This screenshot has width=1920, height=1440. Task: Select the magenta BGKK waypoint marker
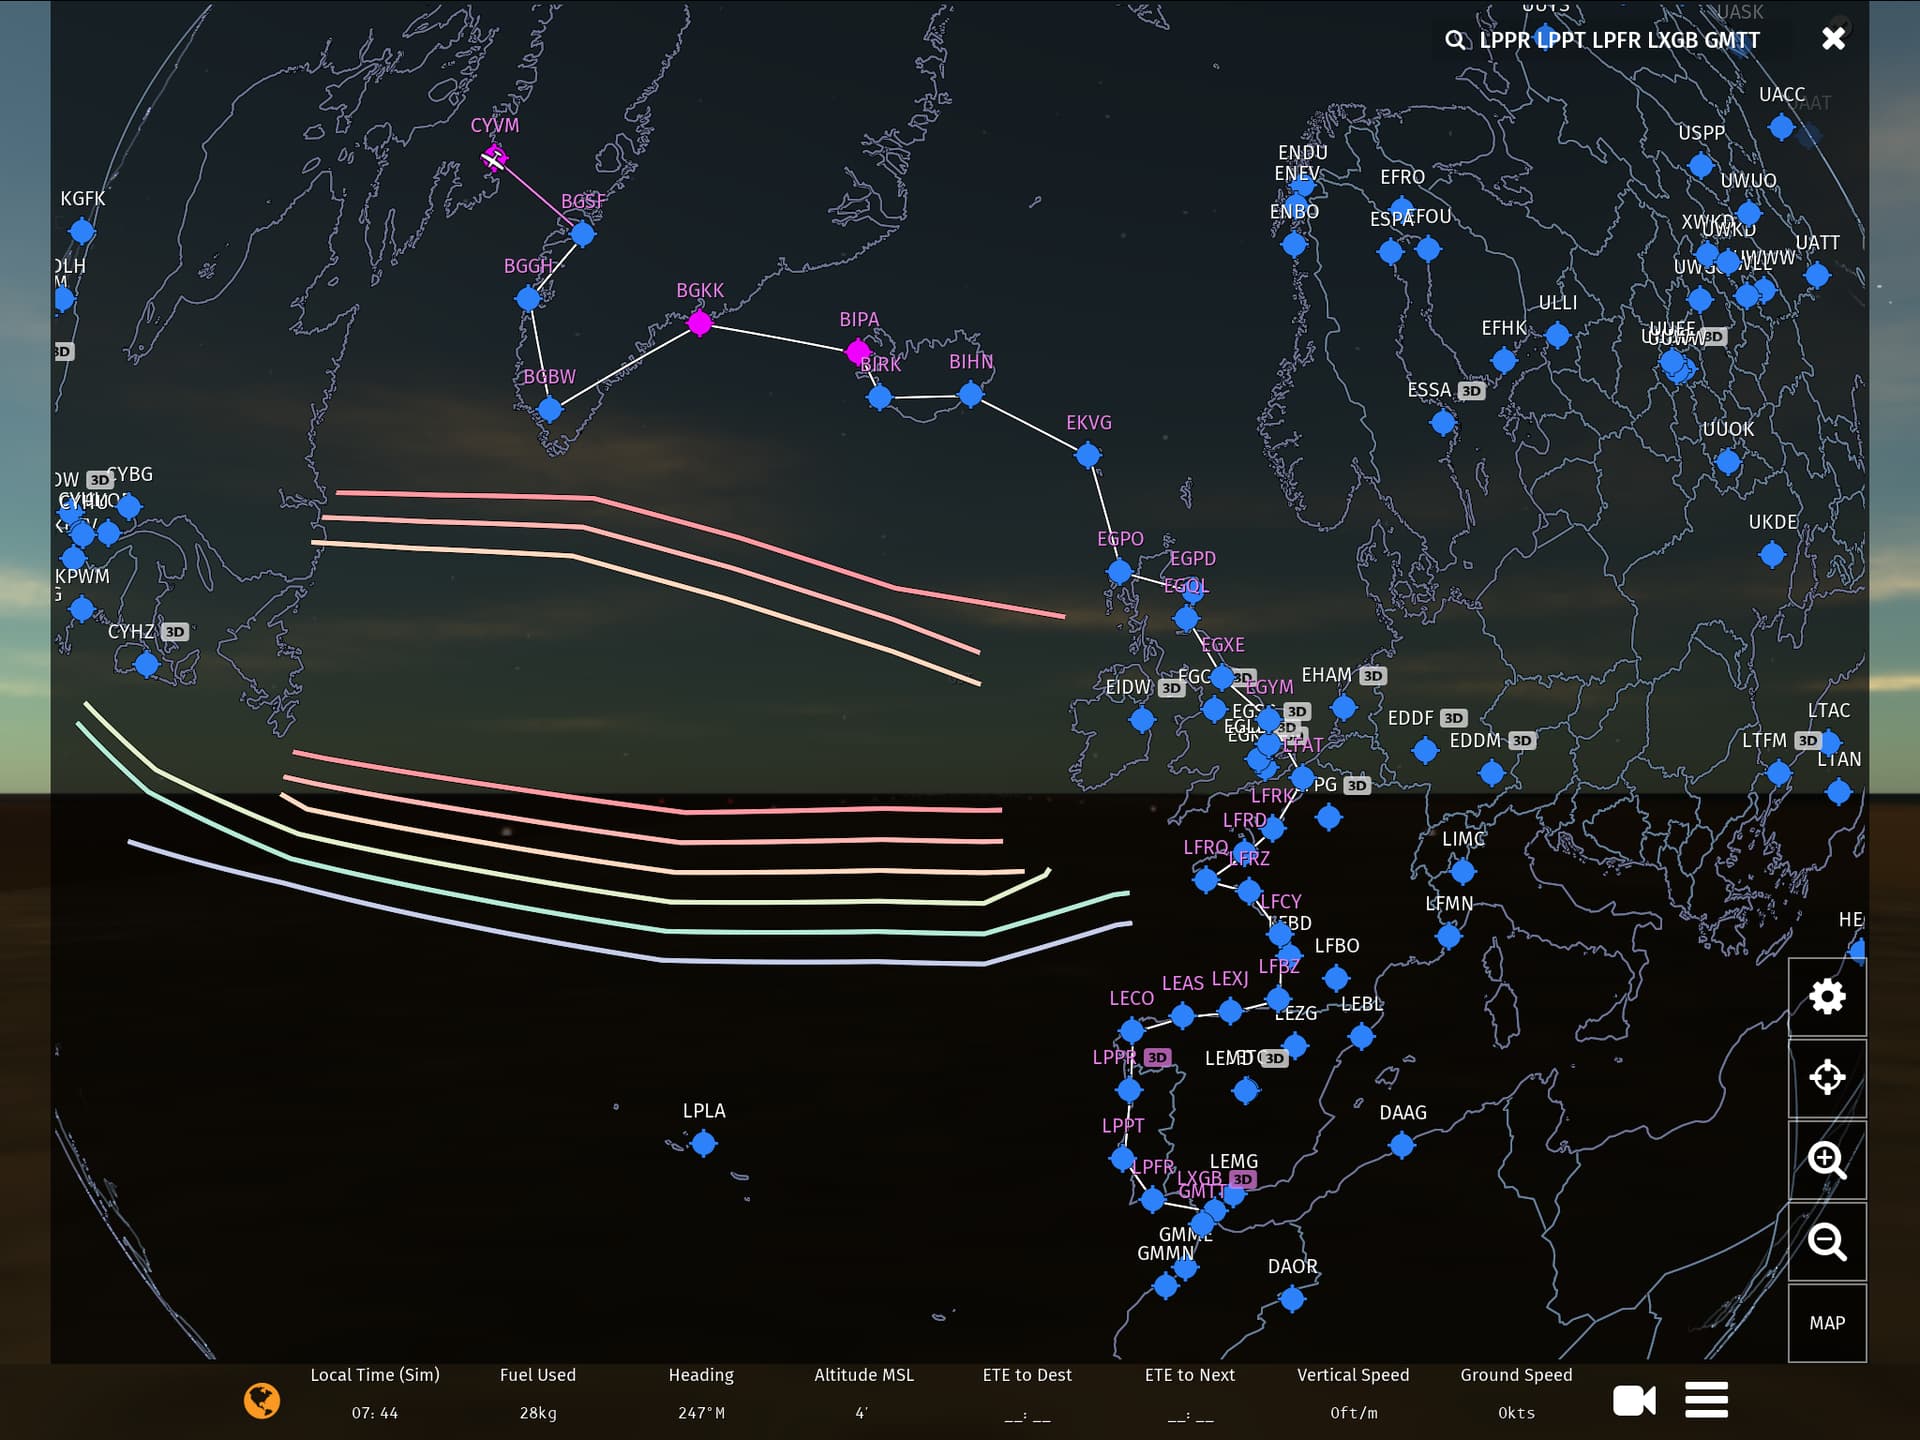[700, 323]
